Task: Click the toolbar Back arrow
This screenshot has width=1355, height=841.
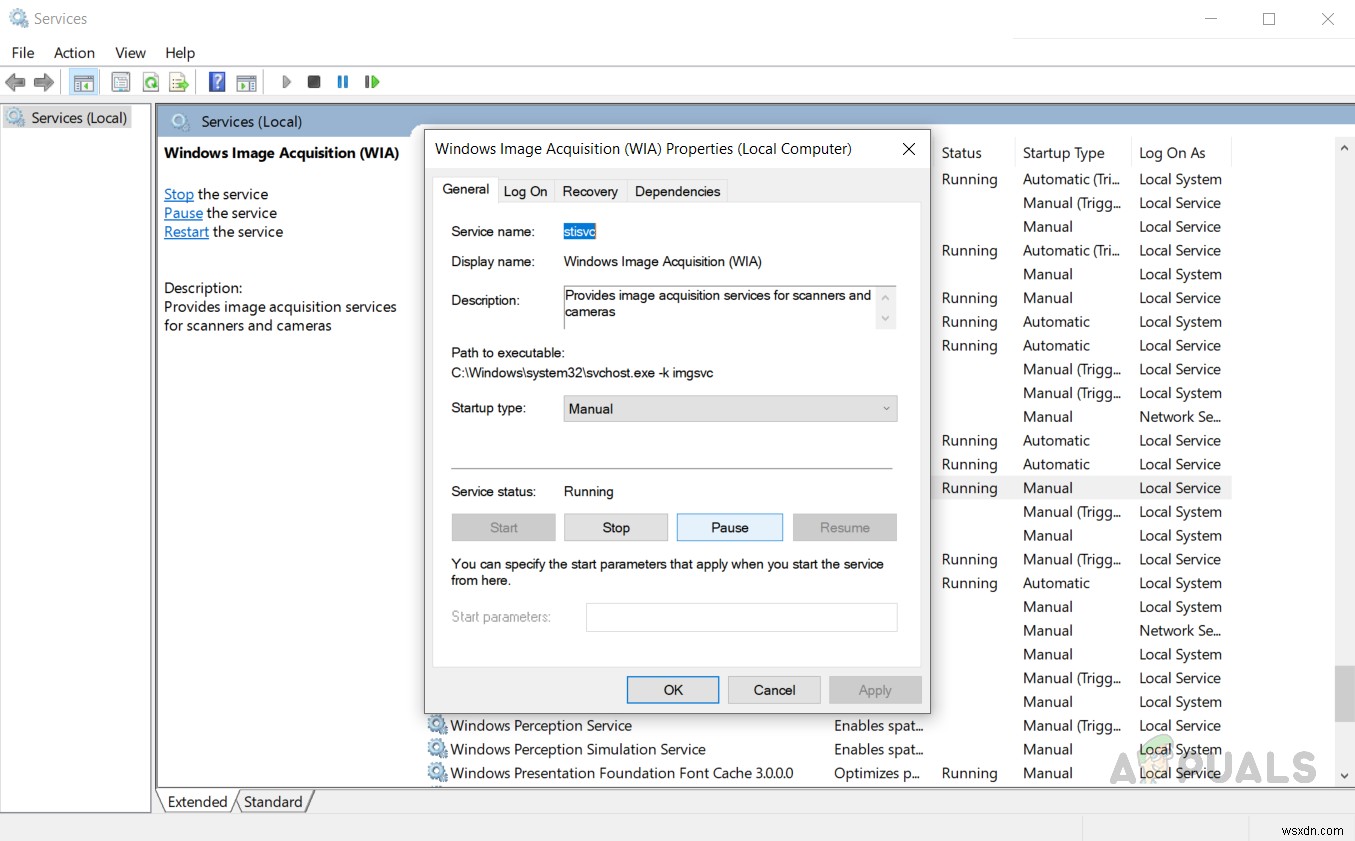Action: pyautogui.click(x=16, y=82)
